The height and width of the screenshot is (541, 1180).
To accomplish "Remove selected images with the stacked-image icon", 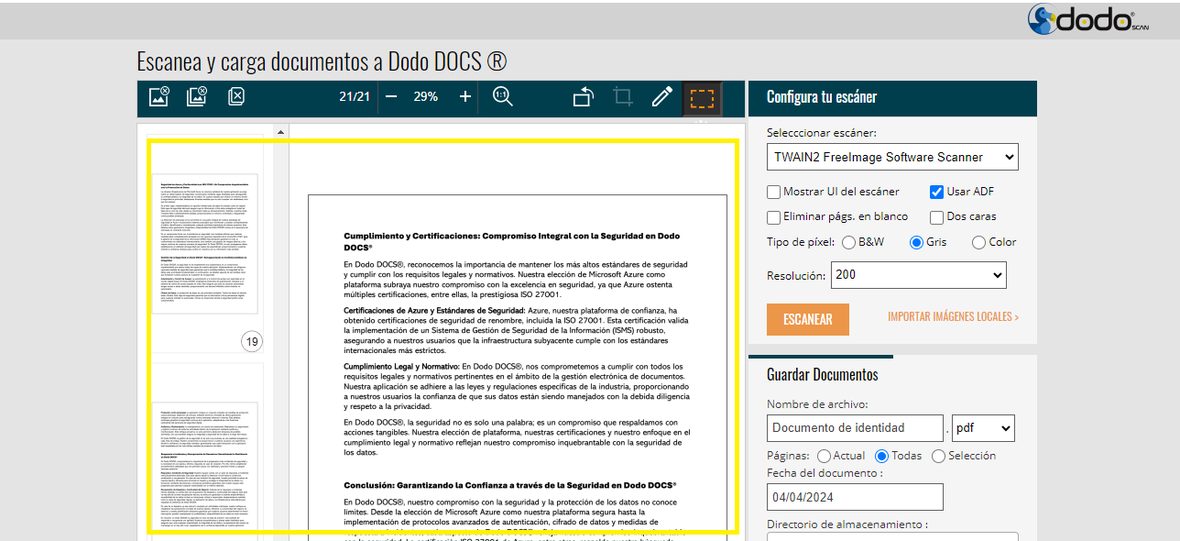I will coord(197,96).
